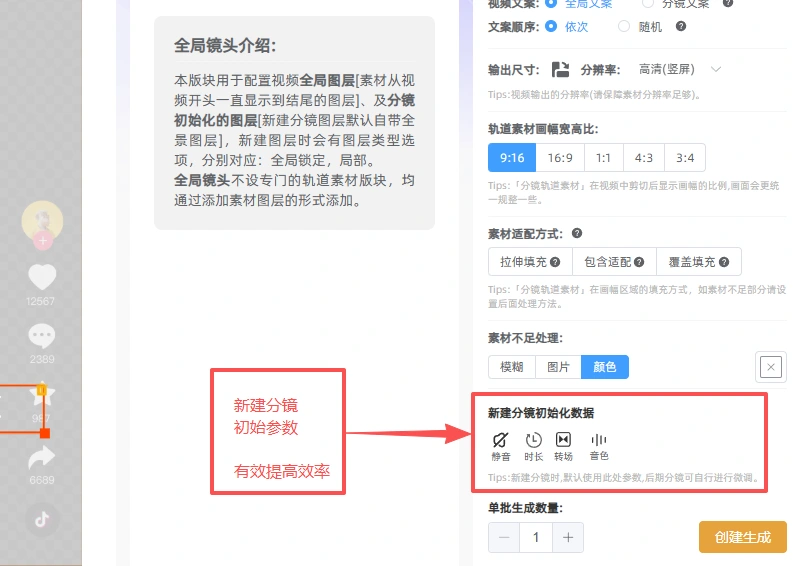Screen dimensions: 800x566
Task: Click the share arrow icon
Action: [42, 458]
